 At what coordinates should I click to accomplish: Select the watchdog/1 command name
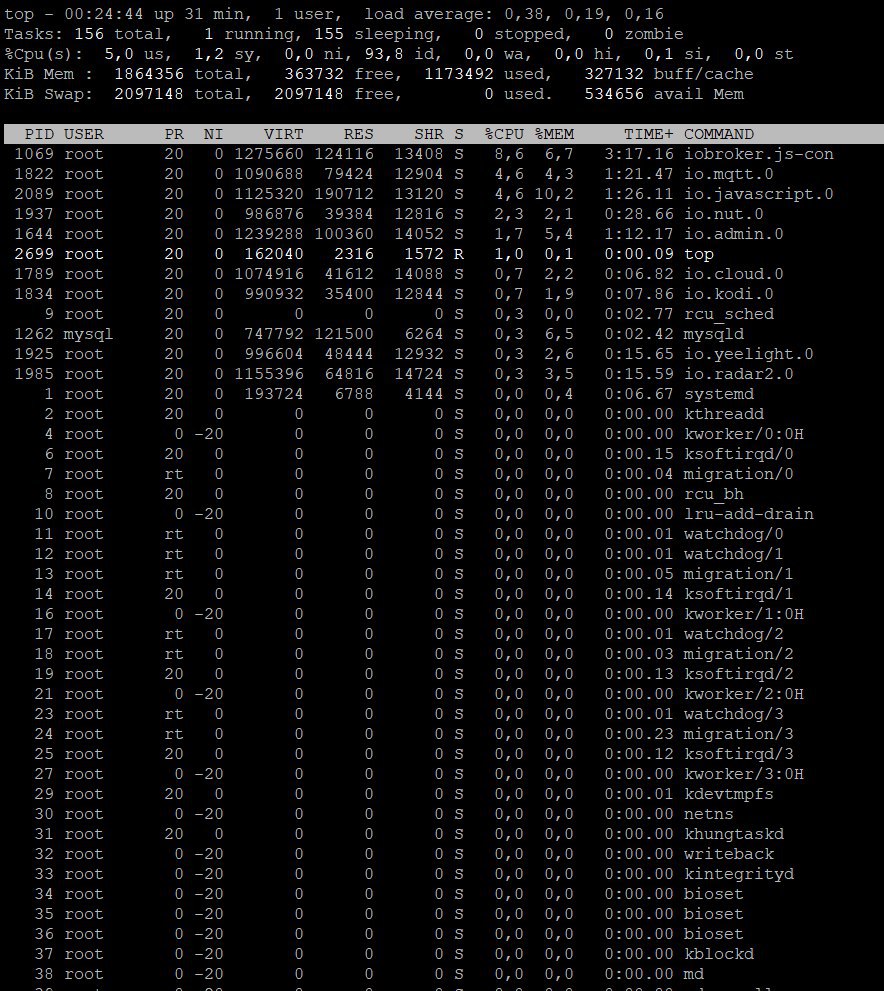click(x=734, y=554)
